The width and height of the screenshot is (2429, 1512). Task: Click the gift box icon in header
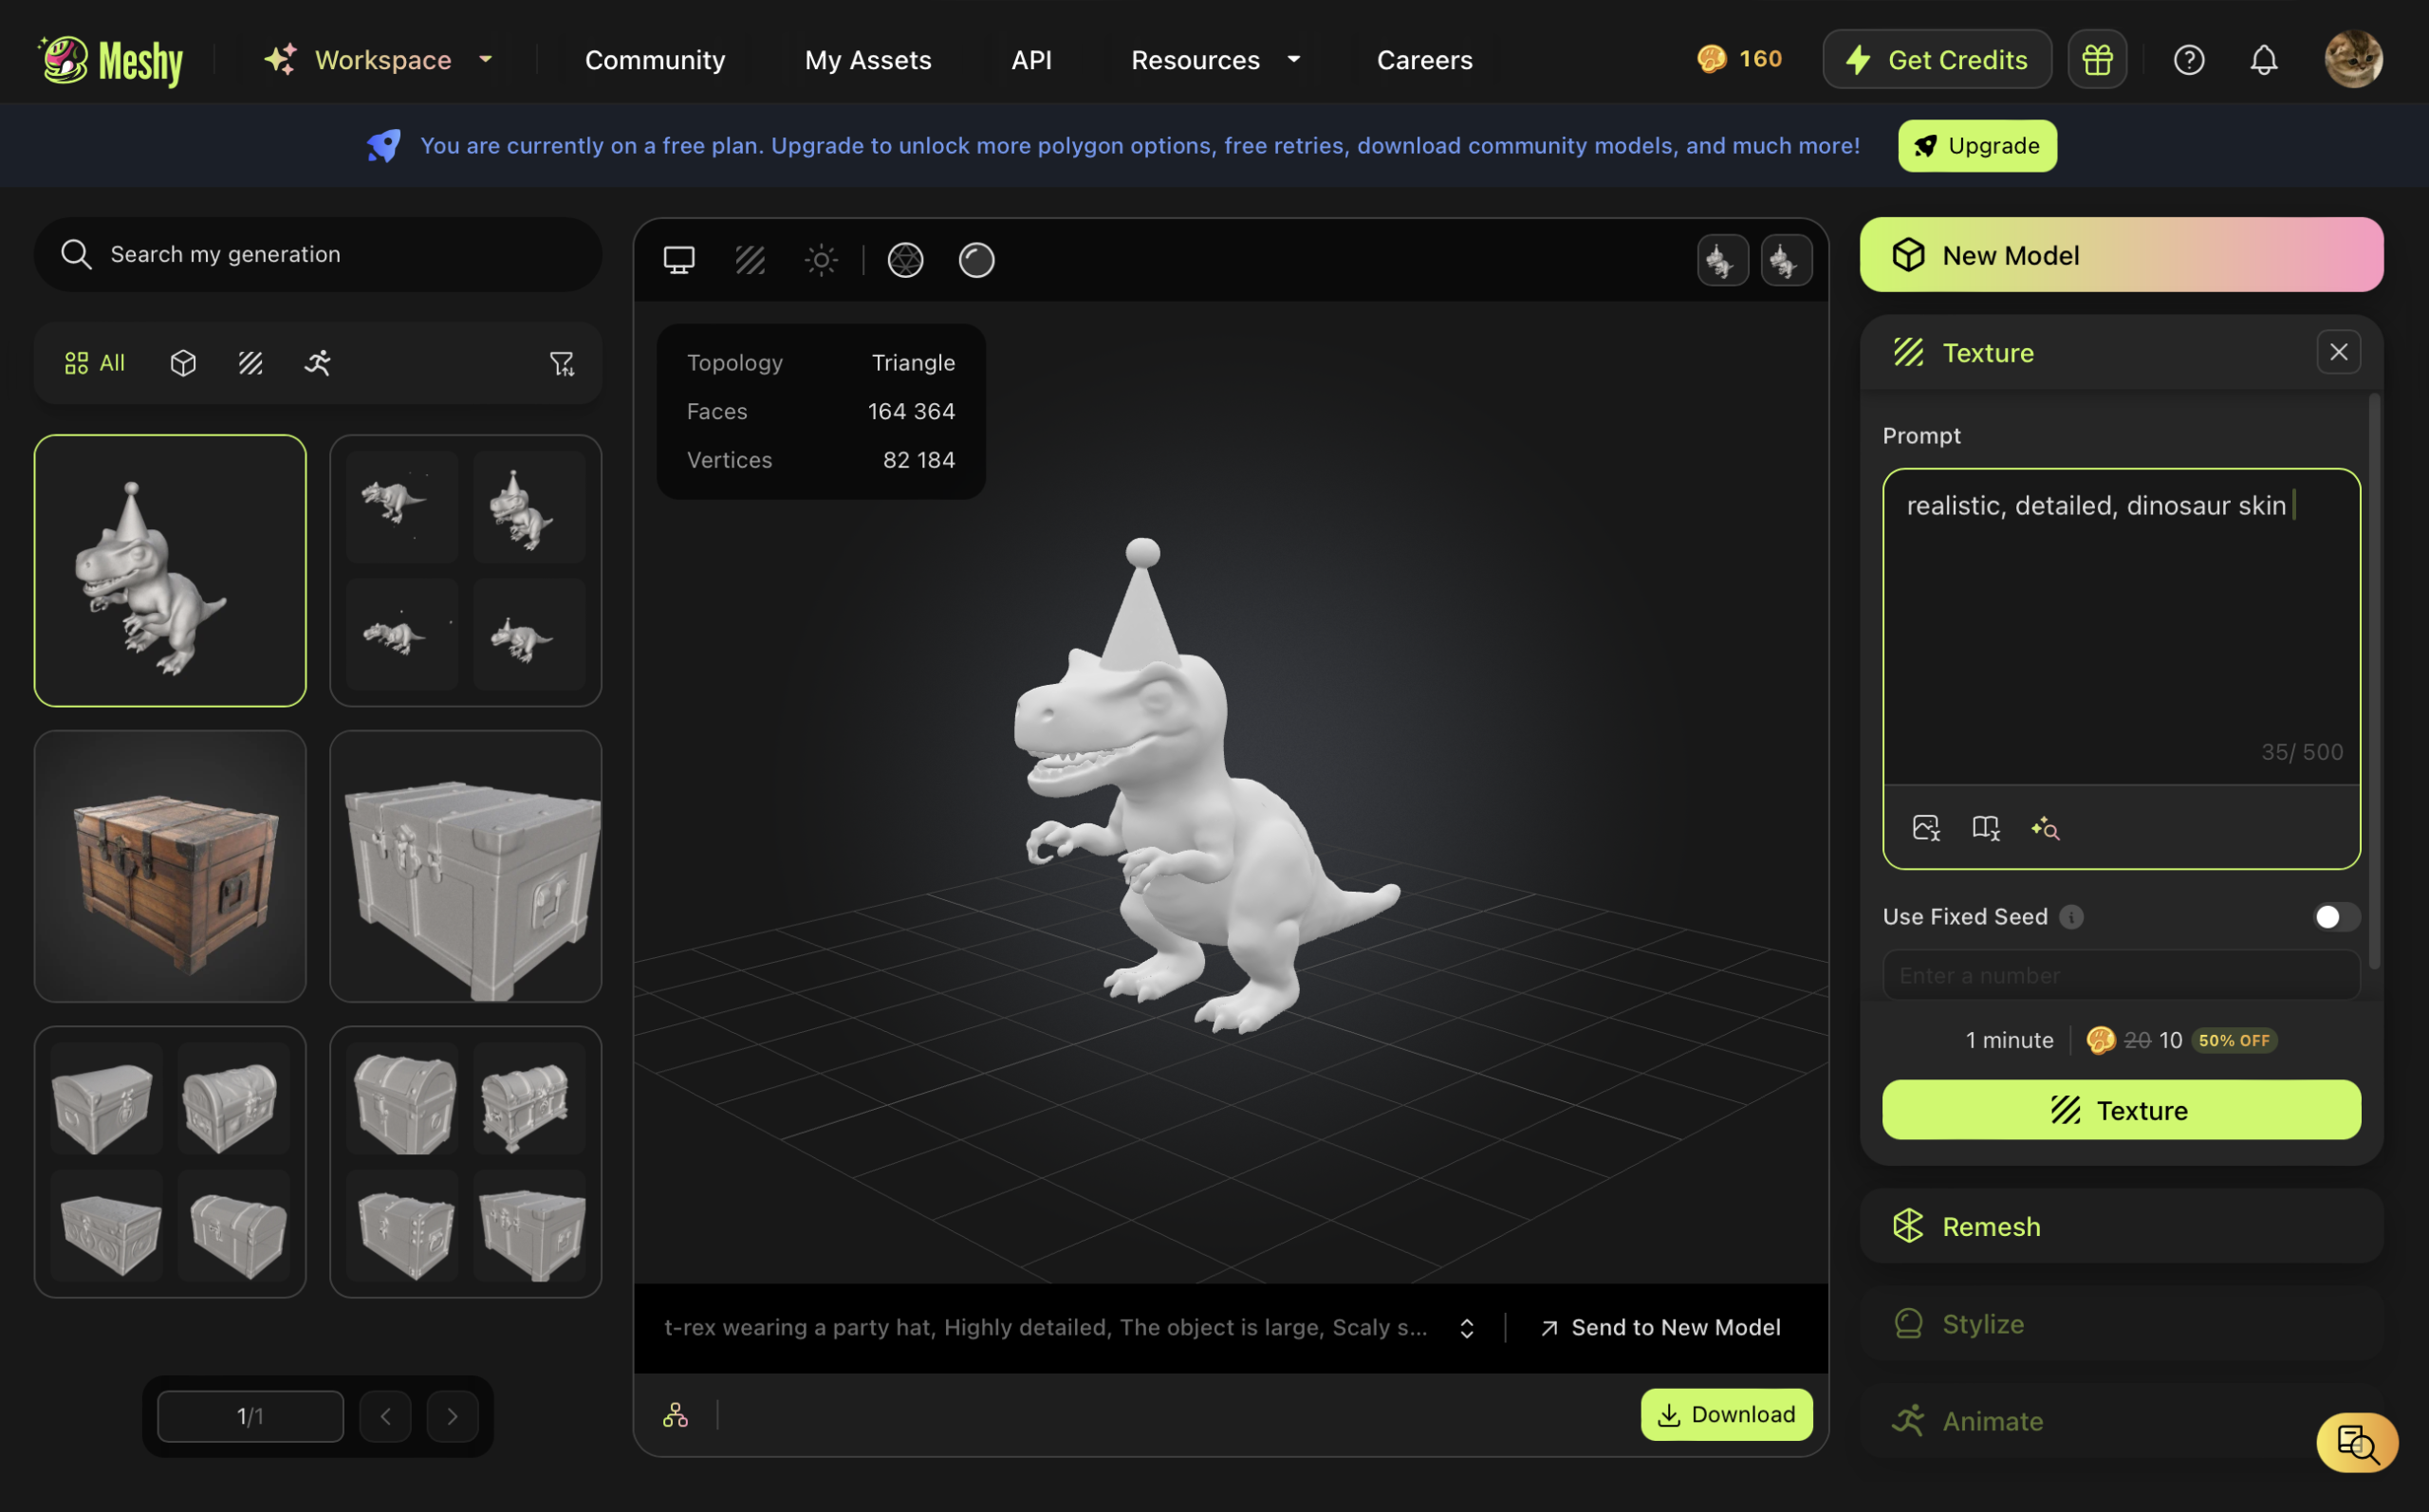pyautogui.click(x=2096, y=60)
